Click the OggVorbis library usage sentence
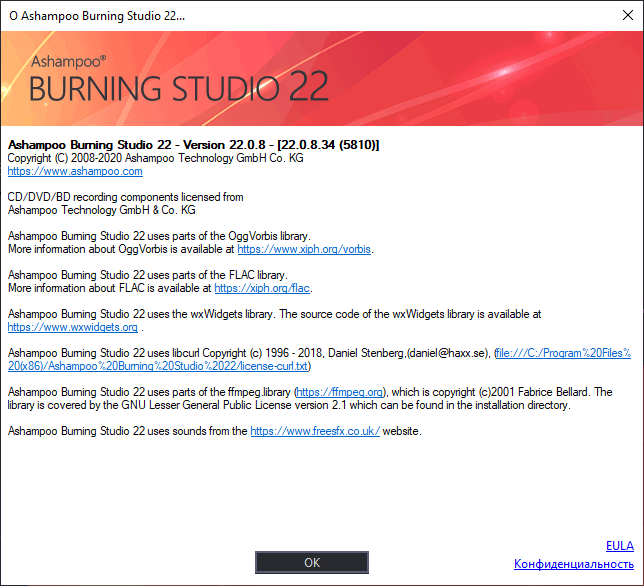The width and height of the screenshot is (644, 586). click(159, 236)
